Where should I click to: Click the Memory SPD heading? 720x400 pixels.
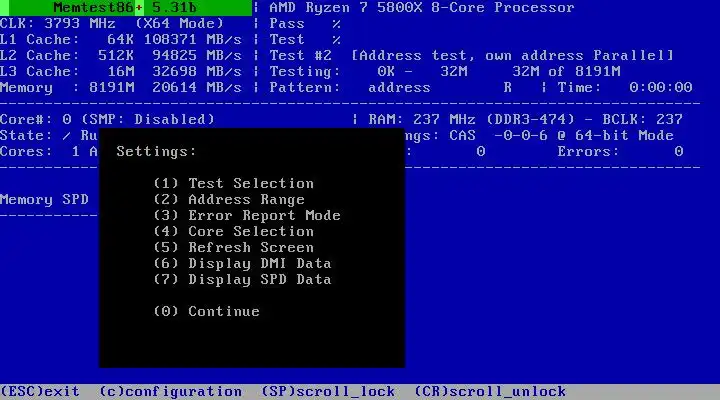(x=45, y=200)
